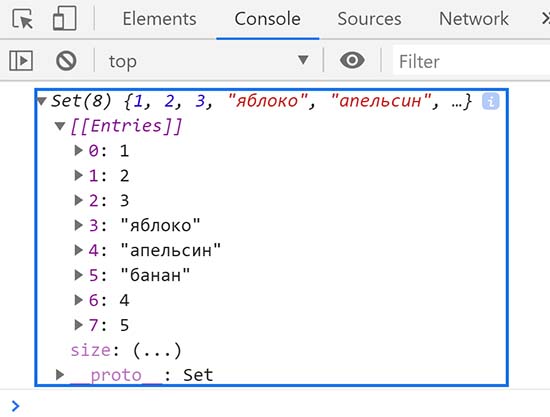
Task: Expand entry 1: 2
Action: click(79, 175)
